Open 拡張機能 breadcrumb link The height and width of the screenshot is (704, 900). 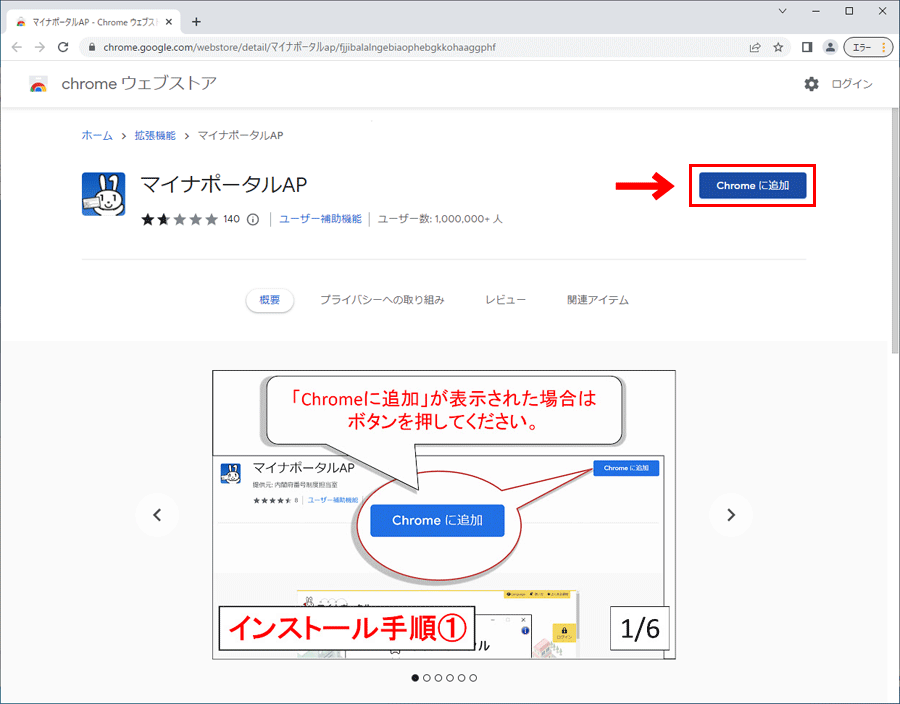point(155,135)
